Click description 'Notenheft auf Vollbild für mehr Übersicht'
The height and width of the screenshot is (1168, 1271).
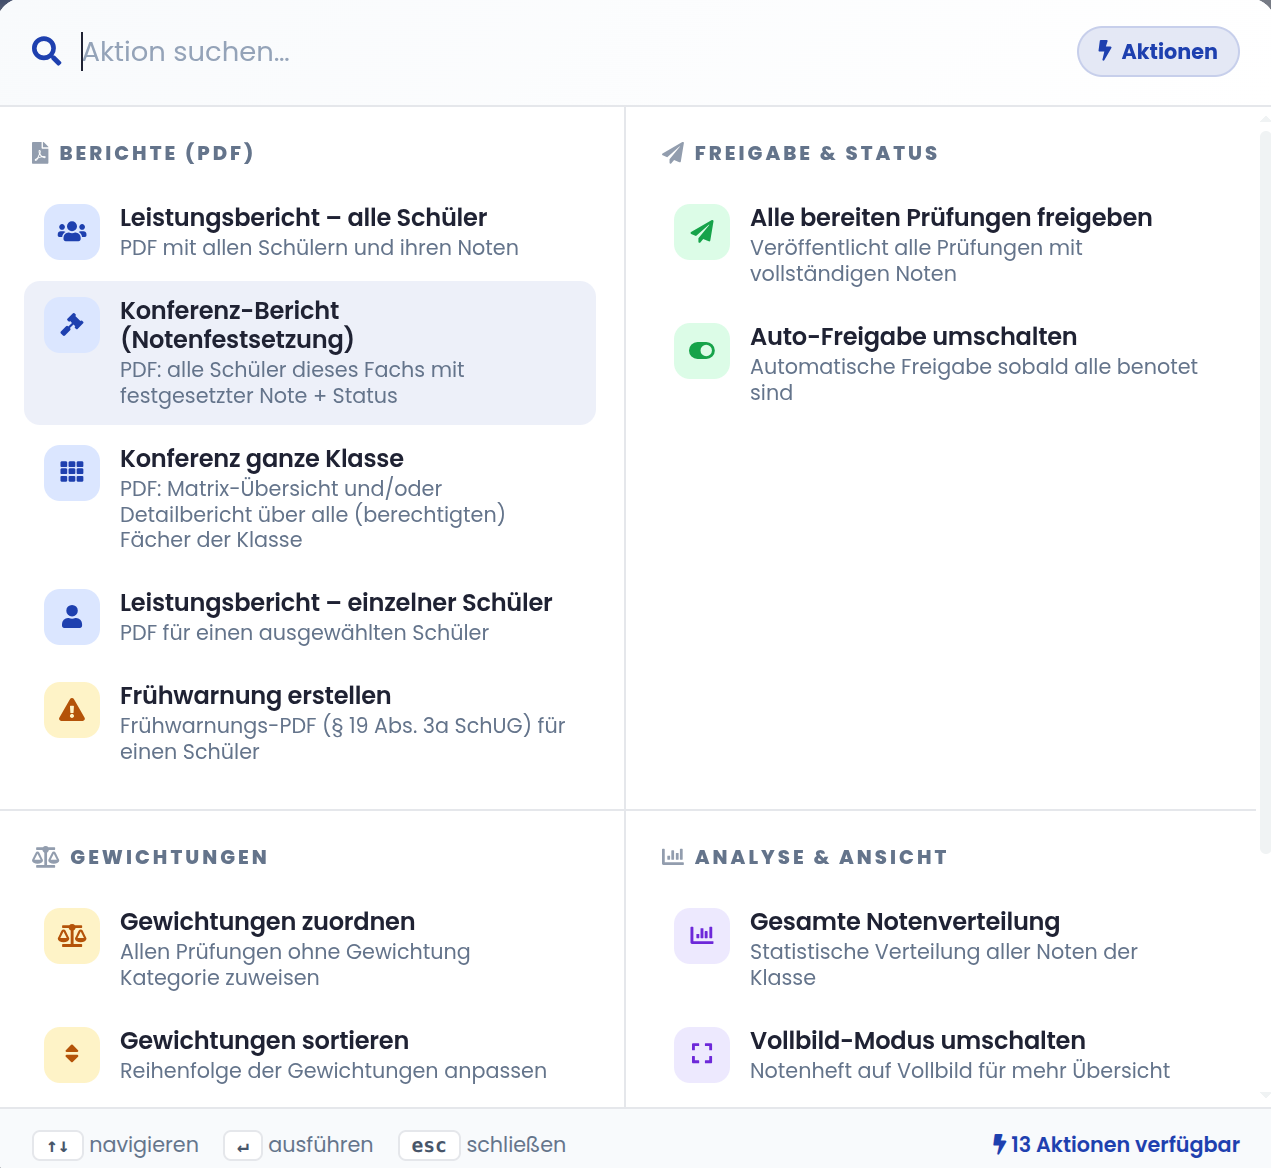[959, 1070]
